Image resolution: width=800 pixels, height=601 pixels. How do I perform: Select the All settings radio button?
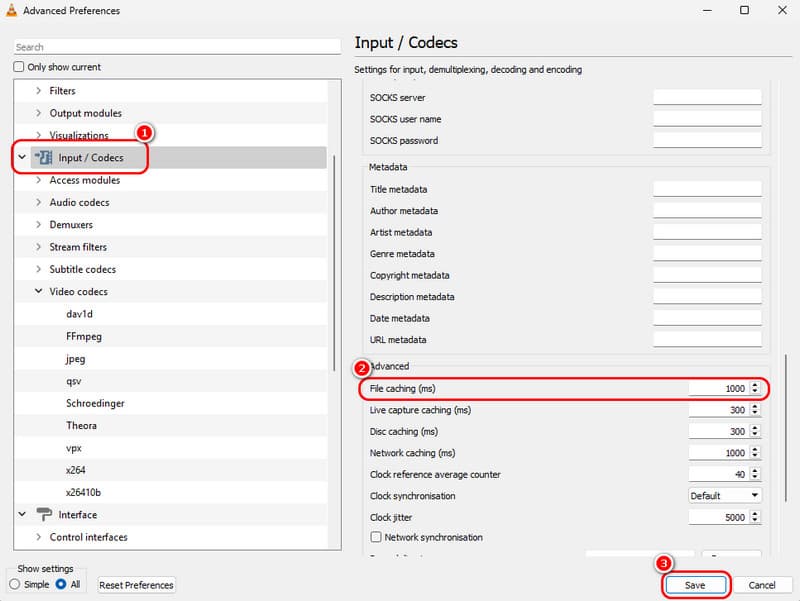click(x=61, y=584)
